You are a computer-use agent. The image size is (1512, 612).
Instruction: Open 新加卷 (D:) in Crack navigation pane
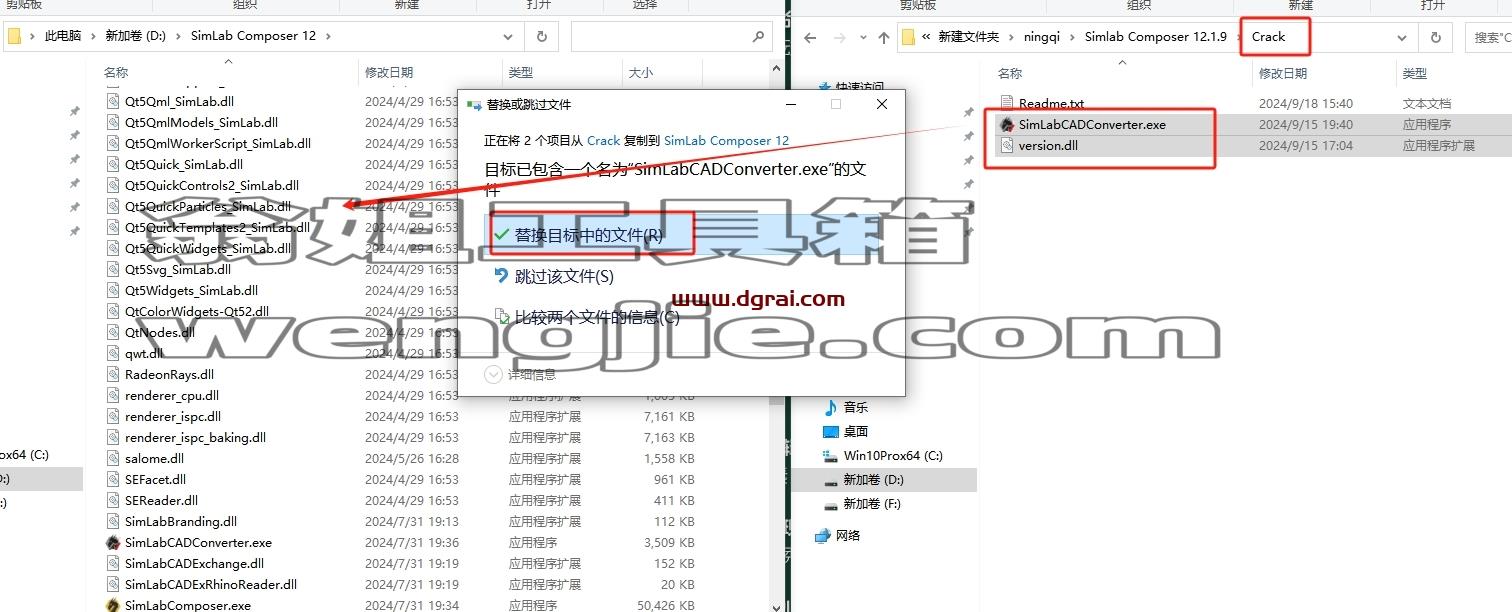point(872,480)
